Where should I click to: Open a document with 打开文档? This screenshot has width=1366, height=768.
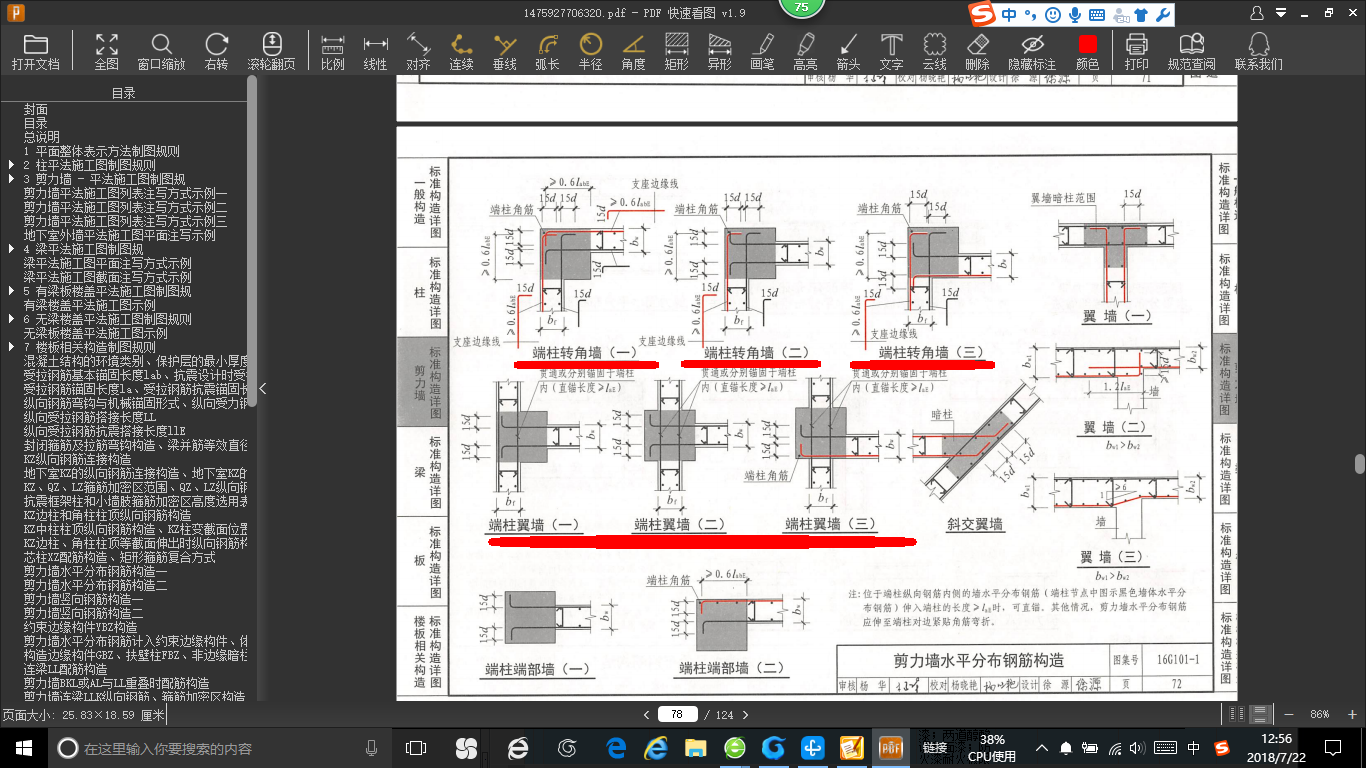tap(36, 51)
